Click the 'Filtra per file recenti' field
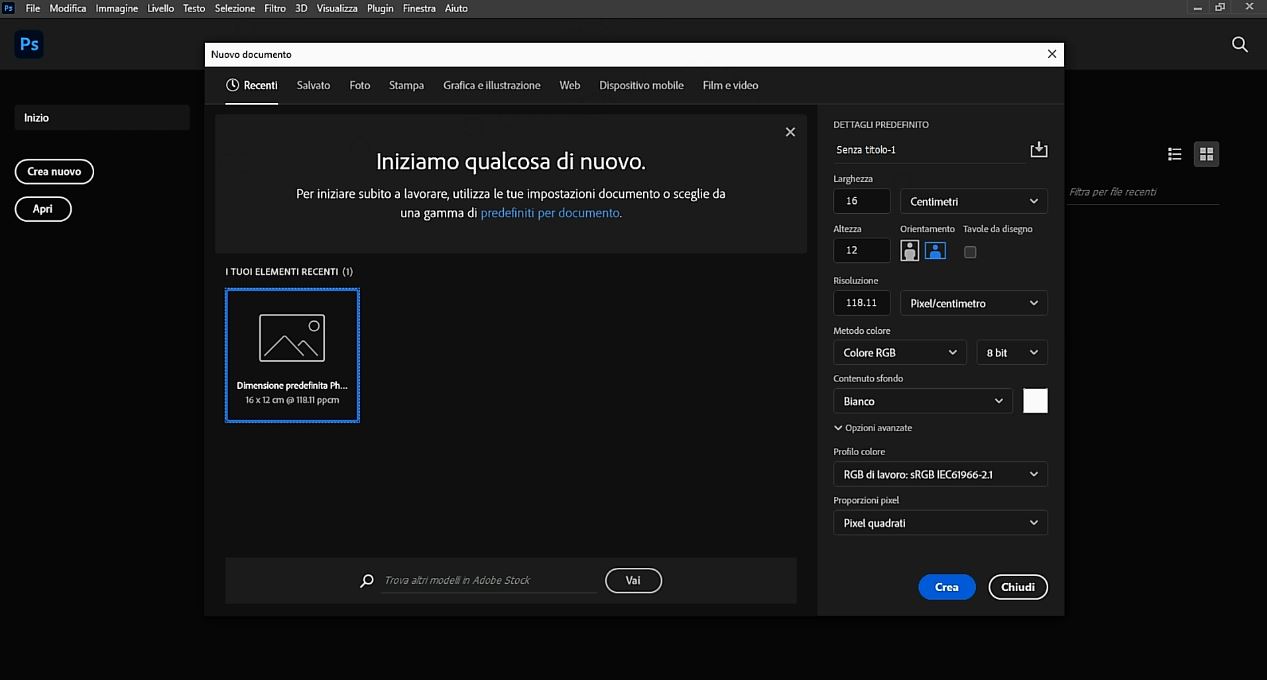This screenshot has height=680, width=1267. pyautogui.click(x=1143, y=192)
